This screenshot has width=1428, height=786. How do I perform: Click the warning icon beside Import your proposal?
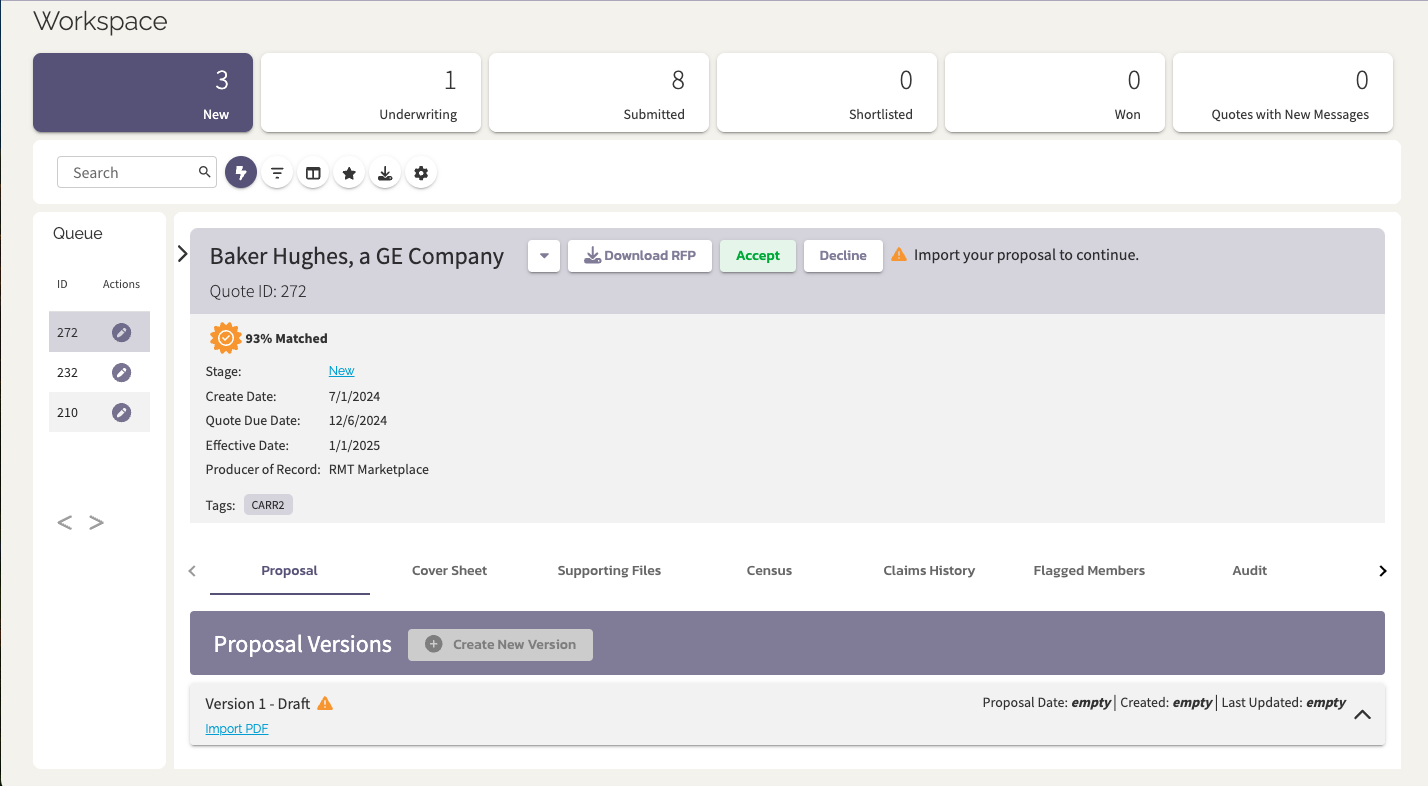tap(900, 254)
